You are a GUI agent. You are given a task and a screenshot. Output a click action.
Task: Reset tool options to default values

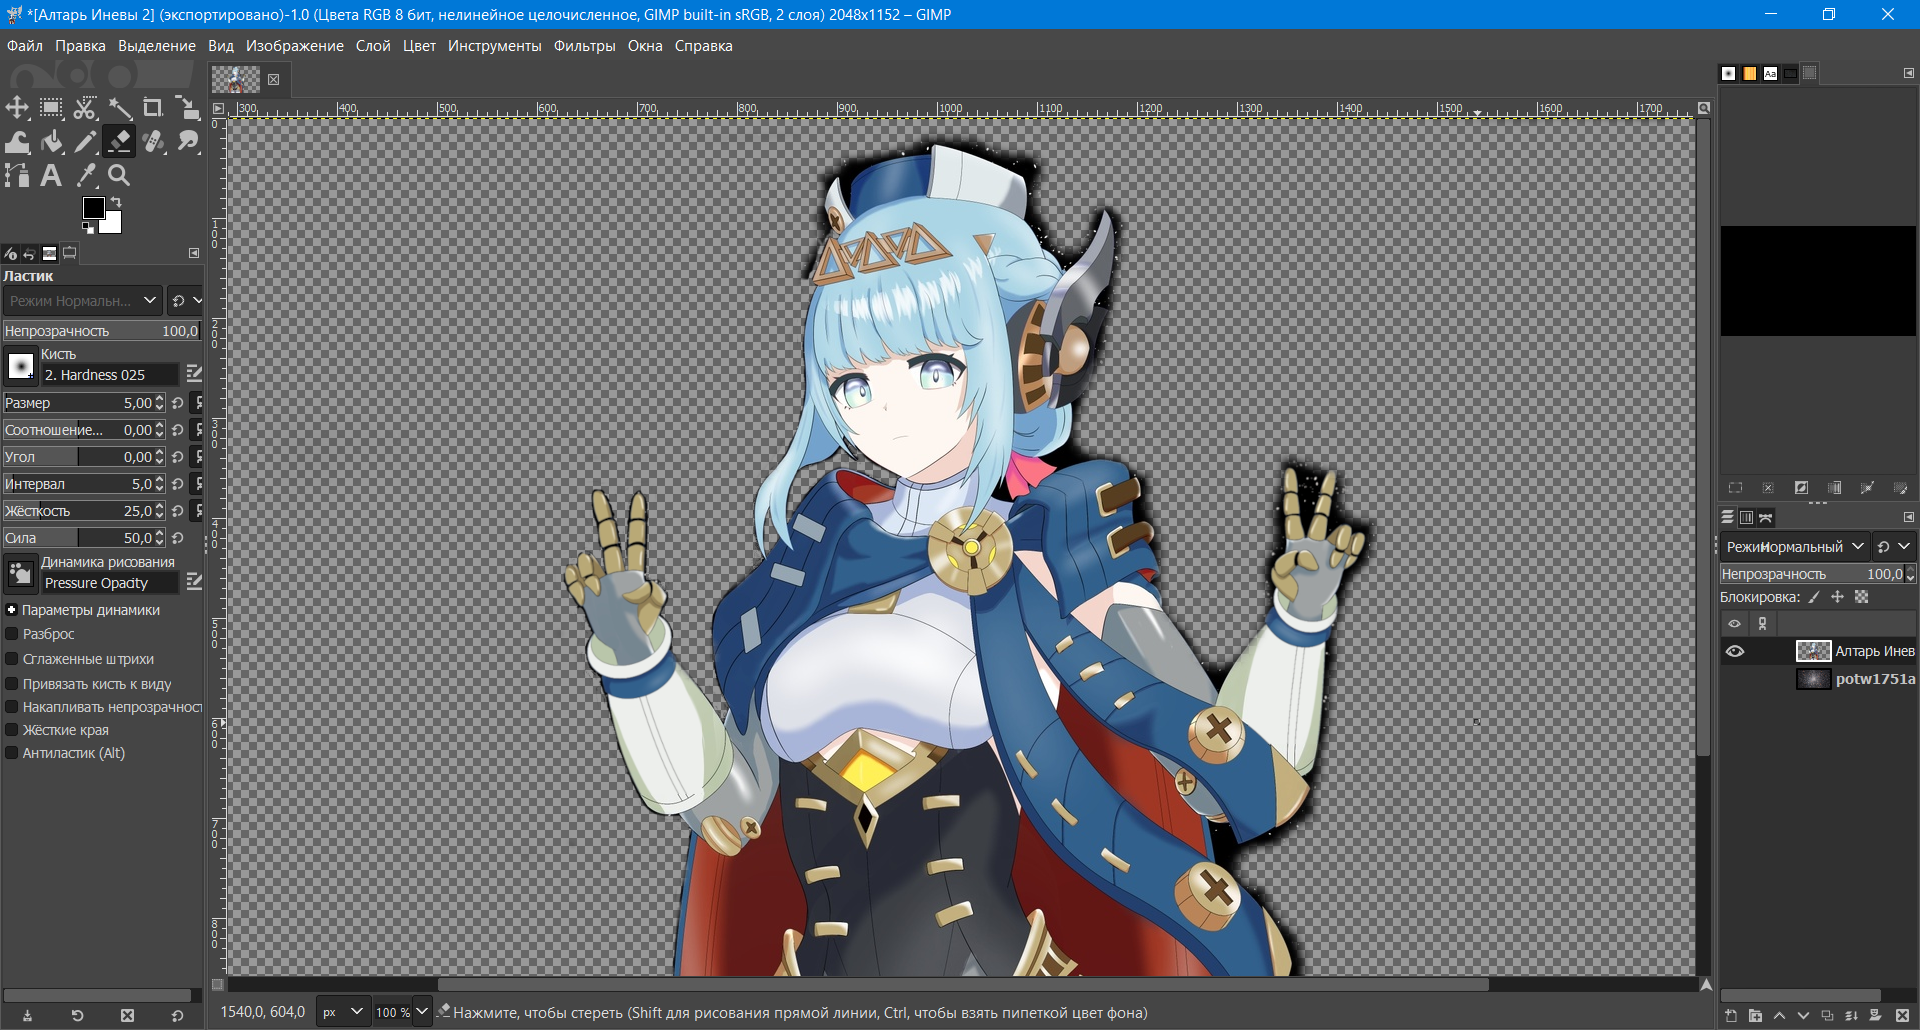click(177, 1015)
